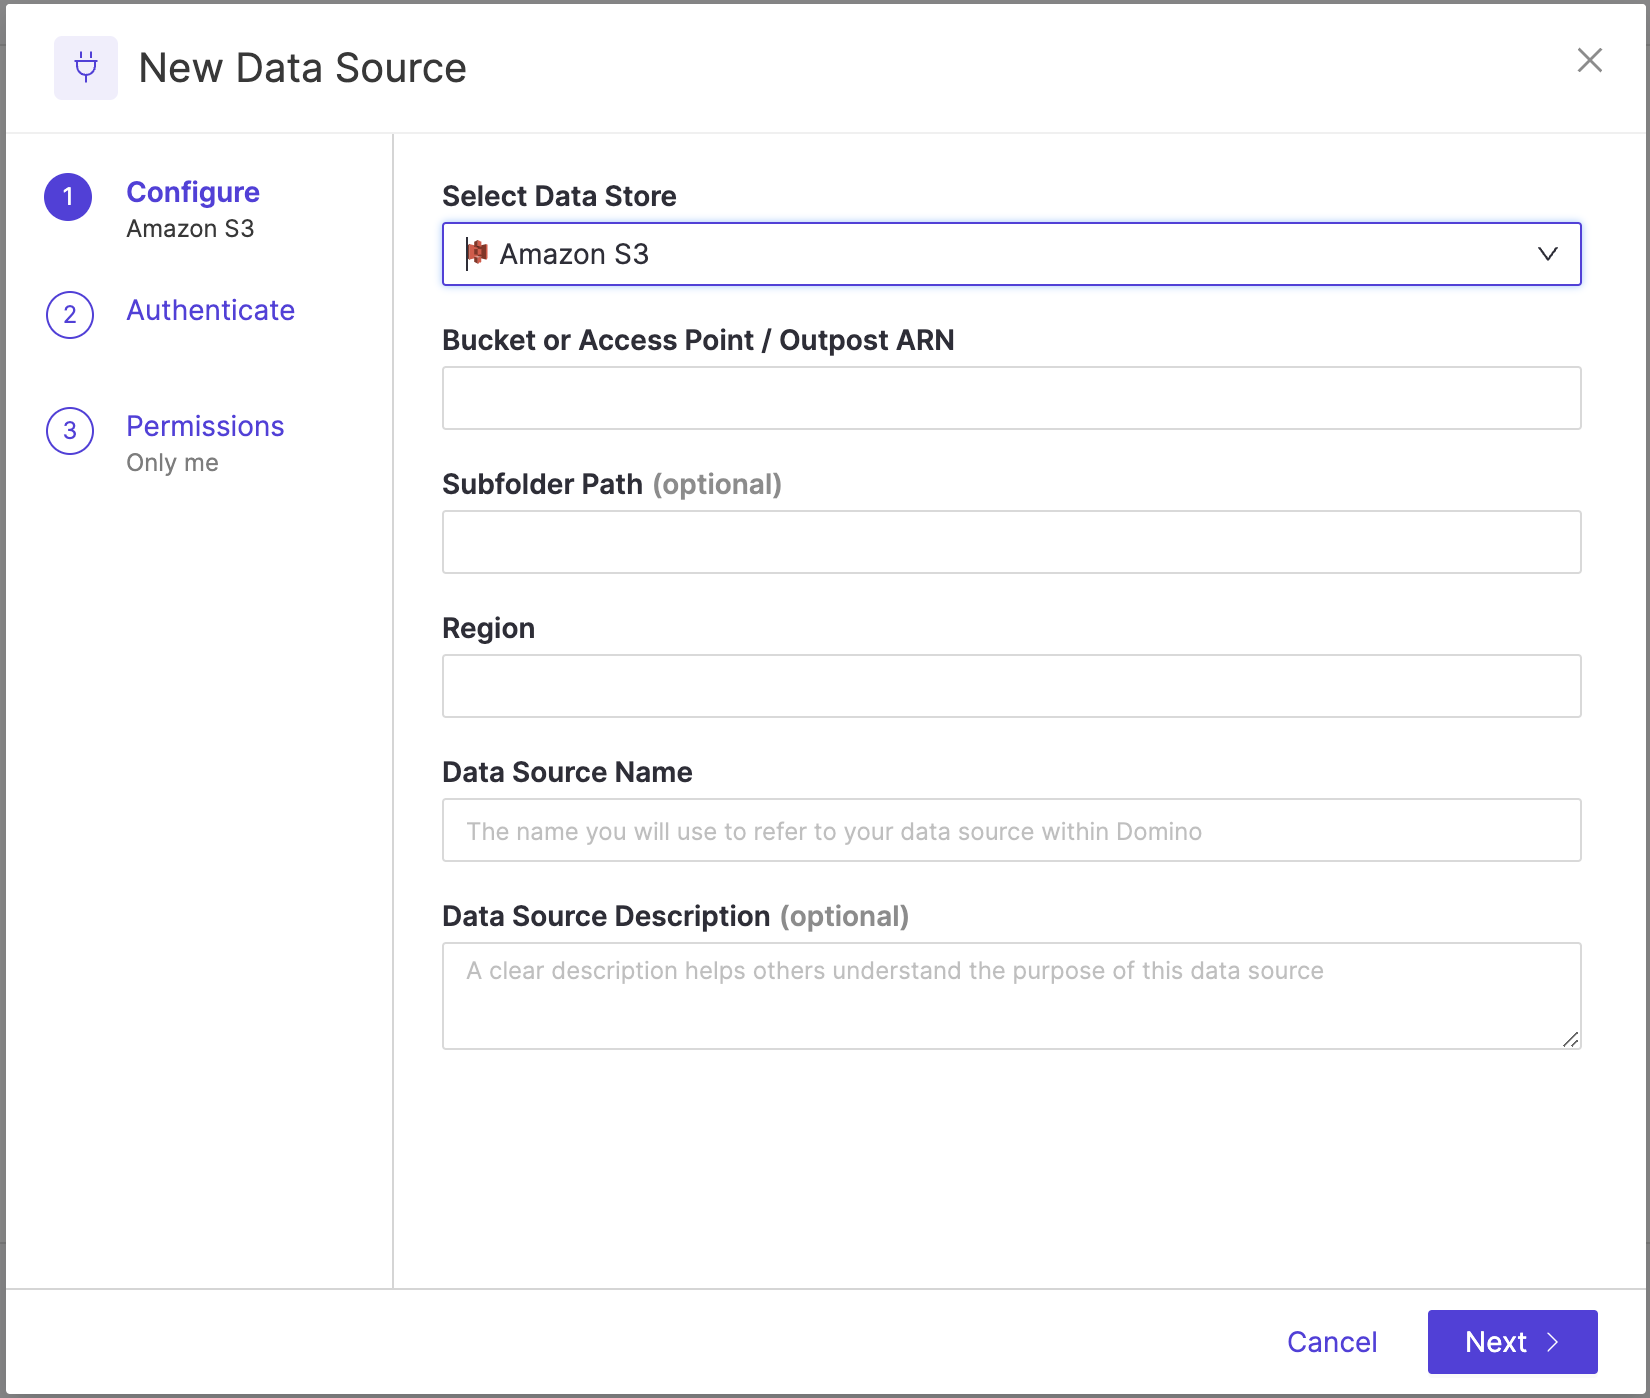The image size is (1650, 1398).
Task: Click the step 2 circle icon
Action: coord(70,315)
